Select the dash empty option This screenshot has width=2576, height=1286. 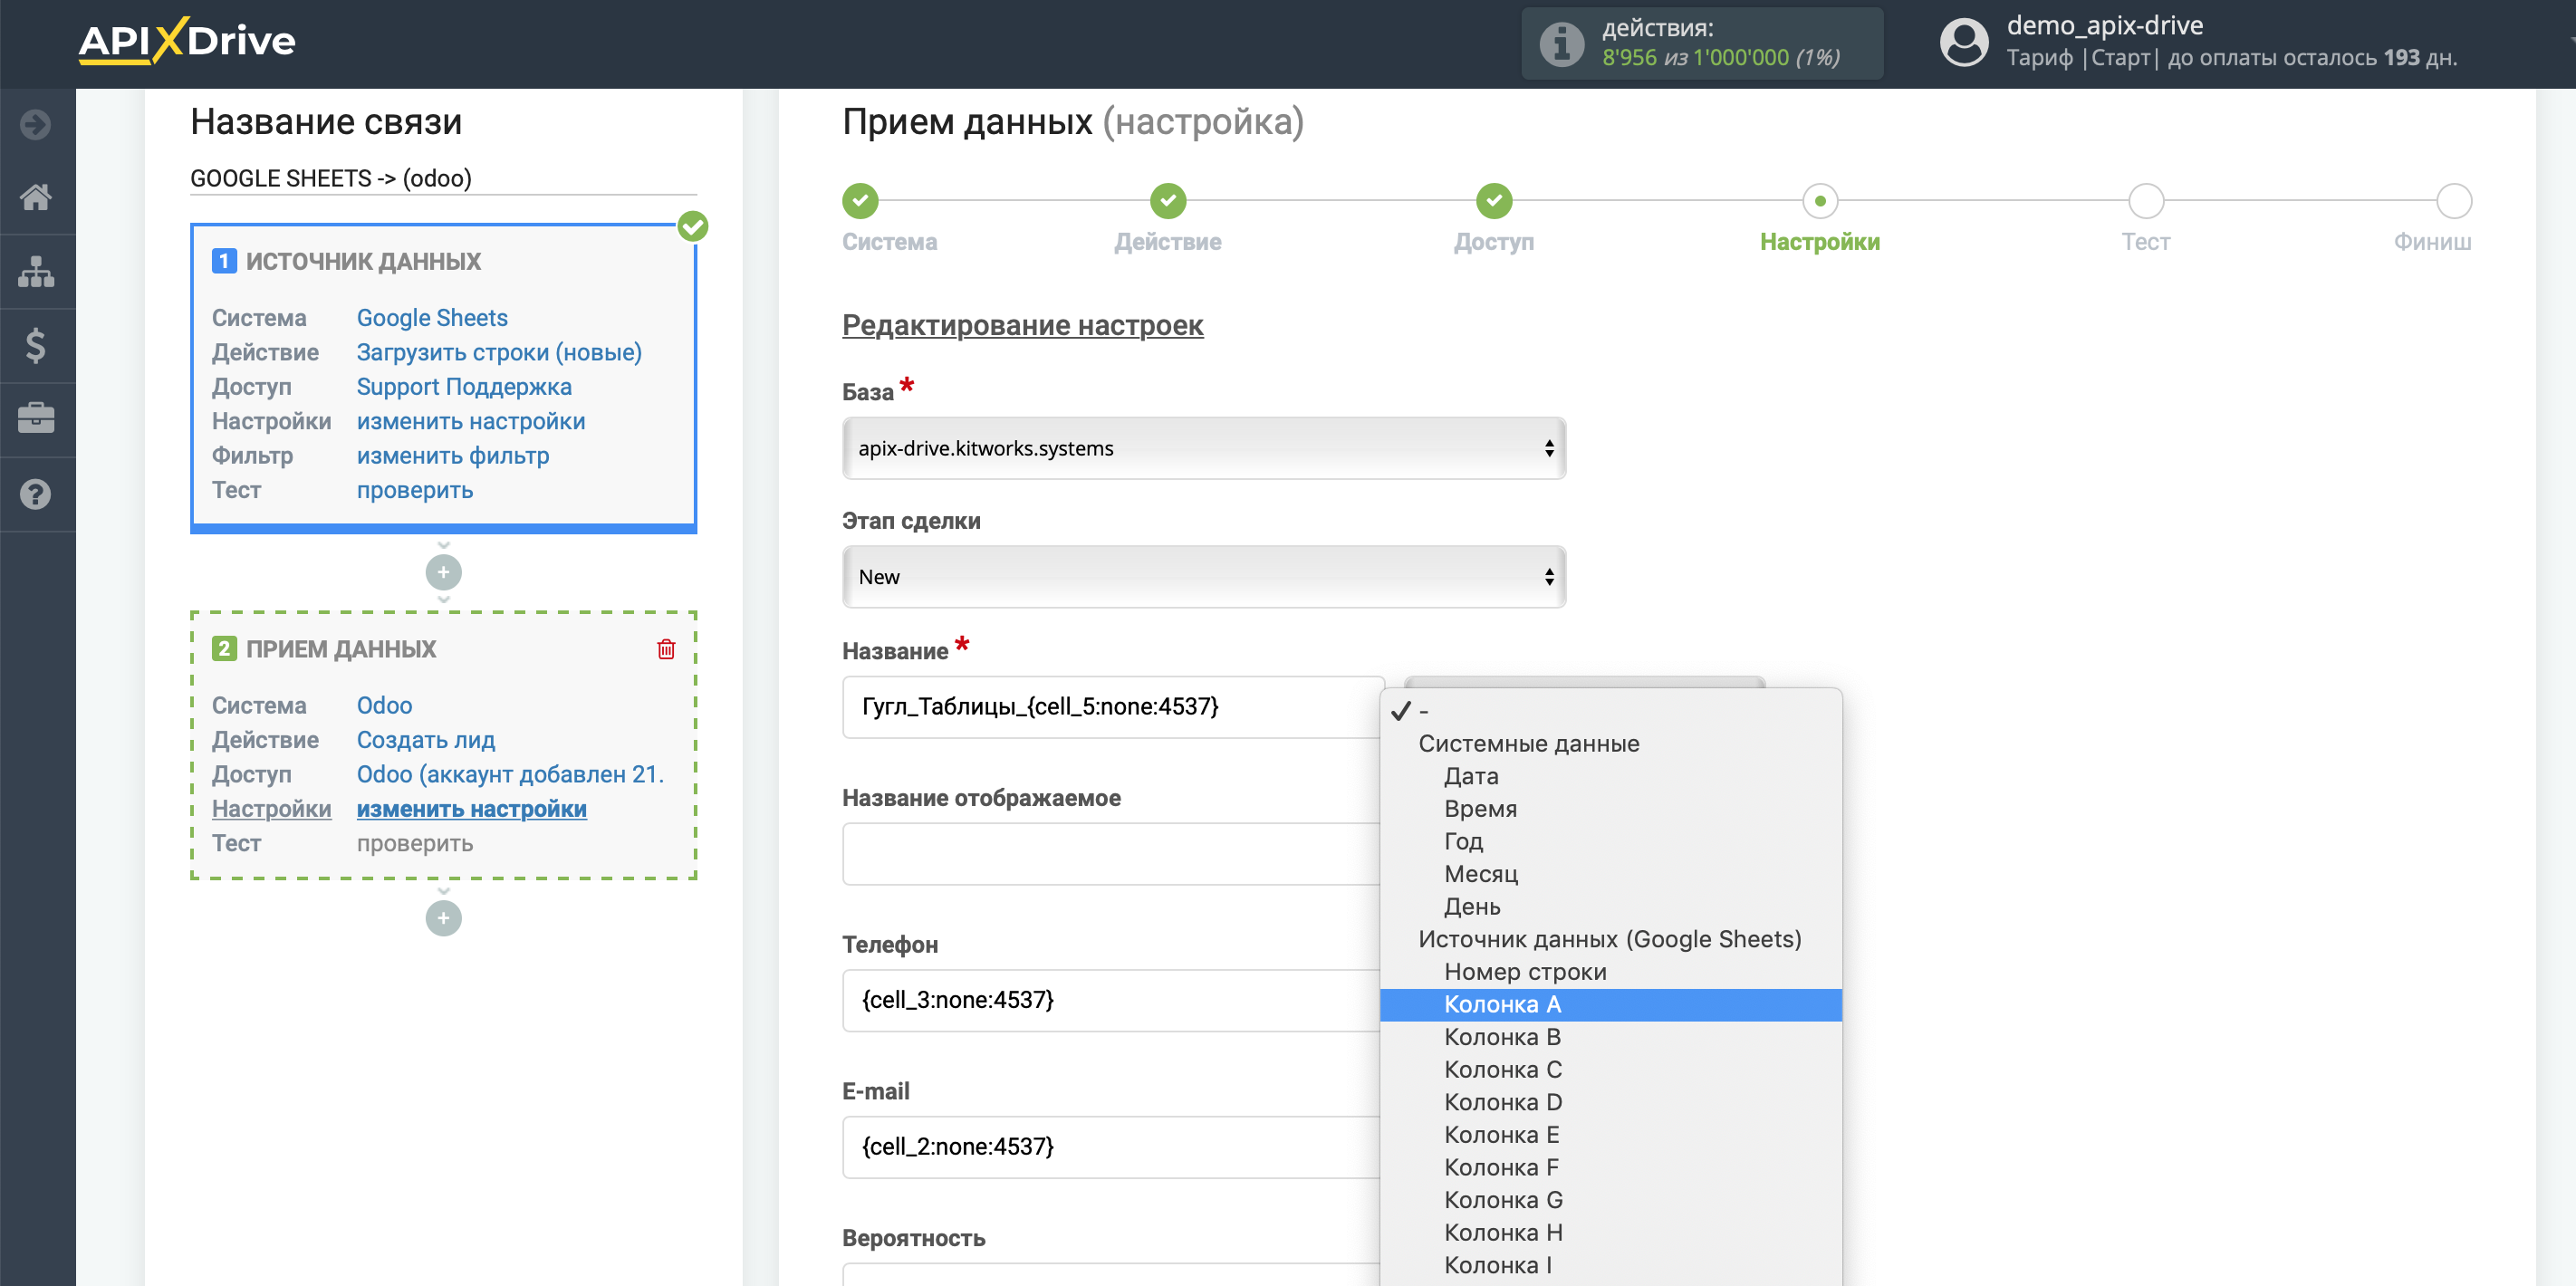pyautogui.click(x=1611, y=711)
